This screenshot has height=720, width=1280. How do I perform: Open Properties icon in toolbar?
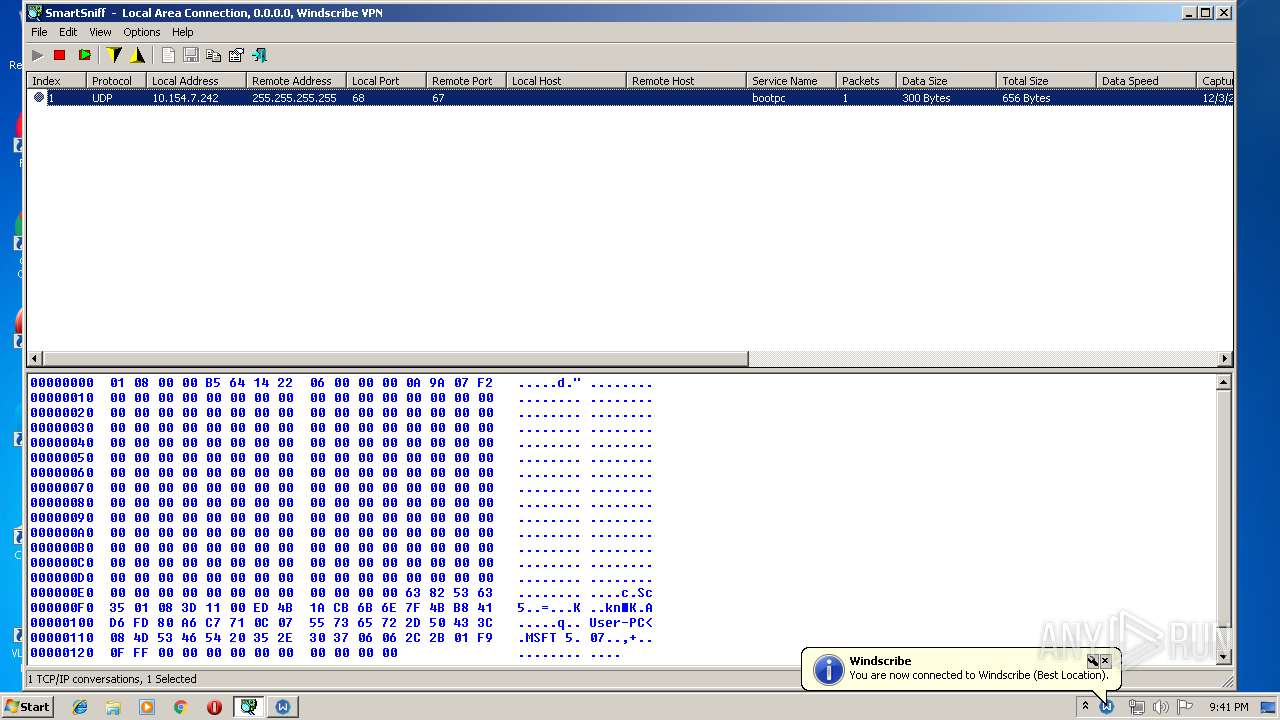(x=236, y=56)
